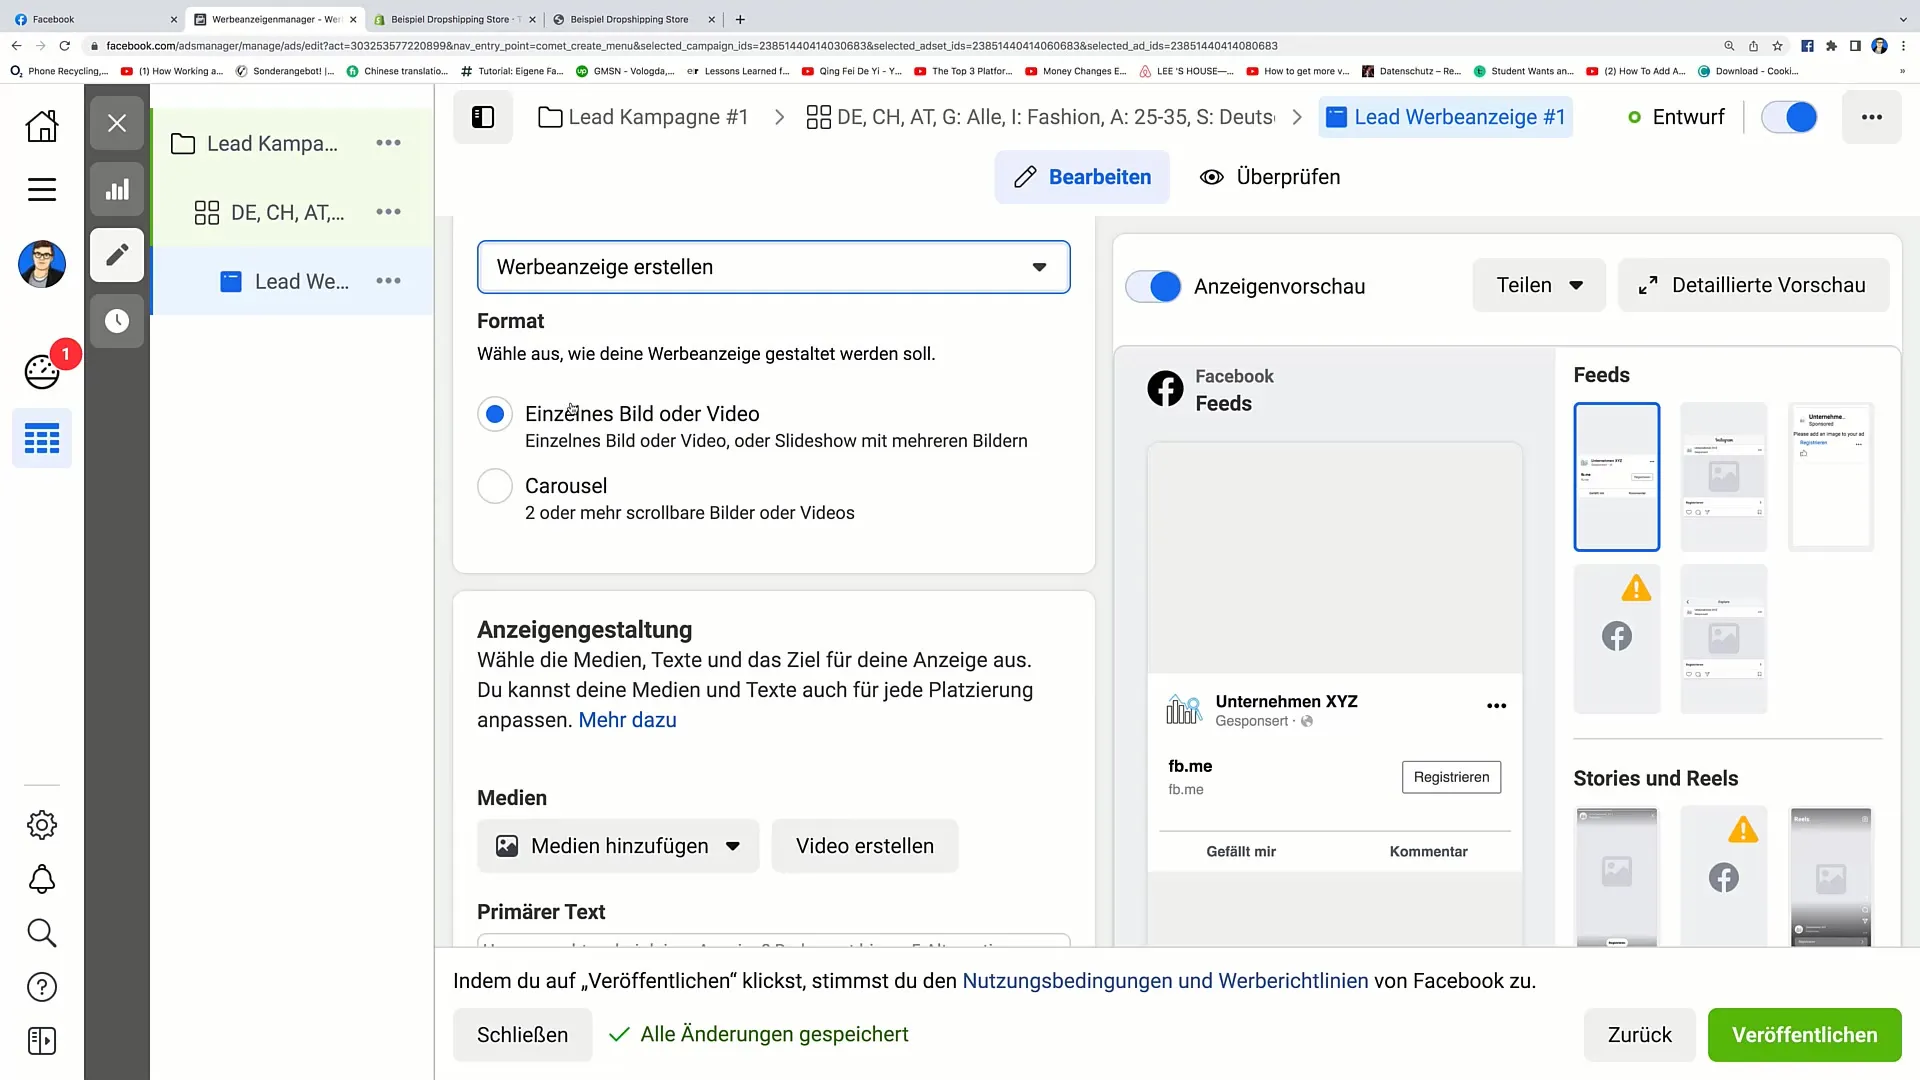Open the campaigns table grid icon
The height and width of the screenshot is (1080, 1920).
click(42, 438)
